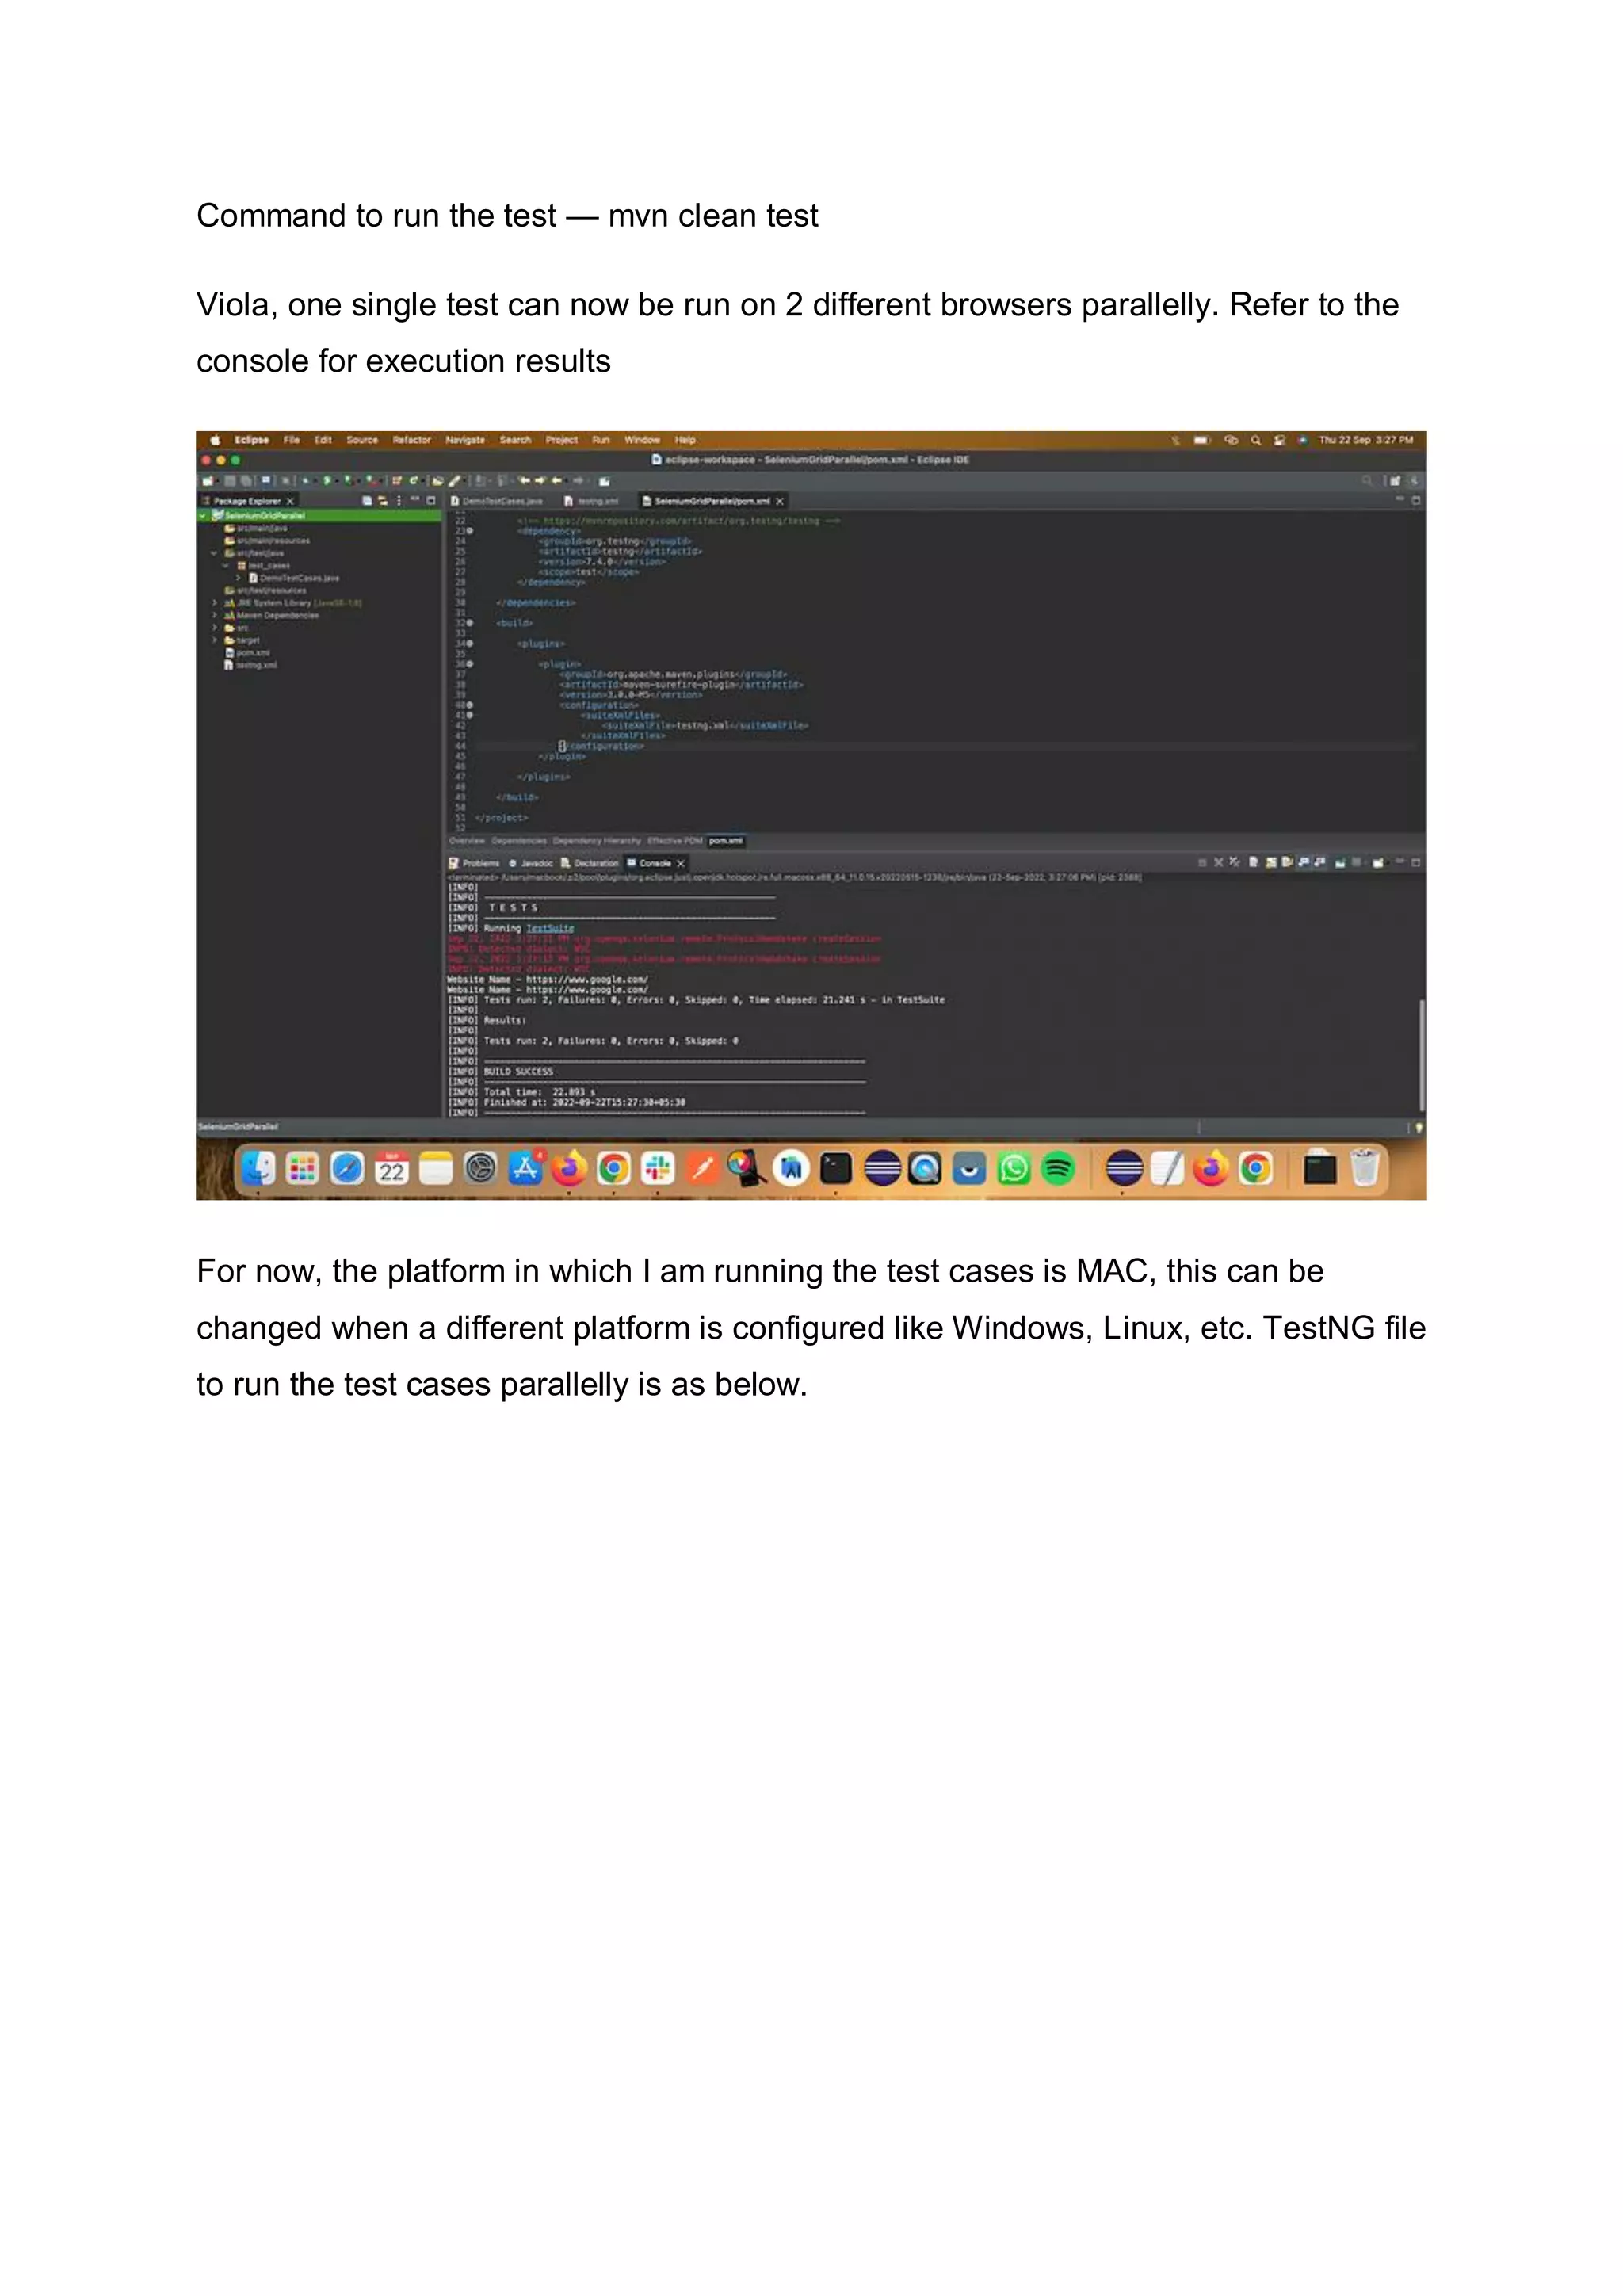Click the Terminal icon in the dock
Viewport: 1623px width, 2296px height.
[x=835, y=1167]
